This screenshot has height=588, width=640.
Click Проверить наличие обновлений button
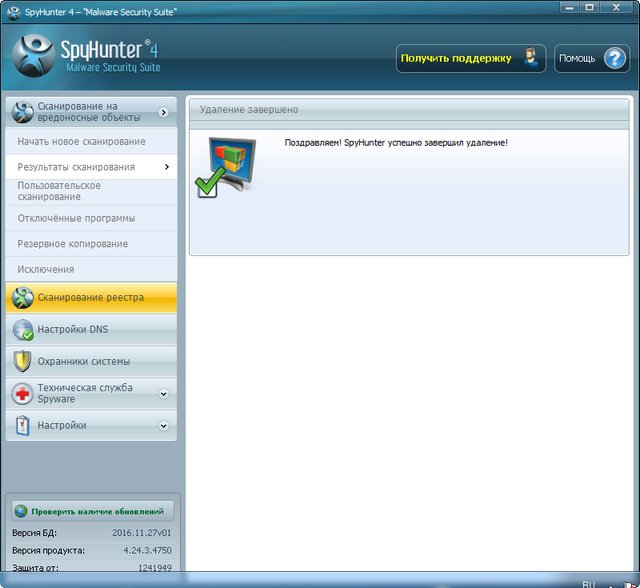pyautogui.click(x=92, y=511)
